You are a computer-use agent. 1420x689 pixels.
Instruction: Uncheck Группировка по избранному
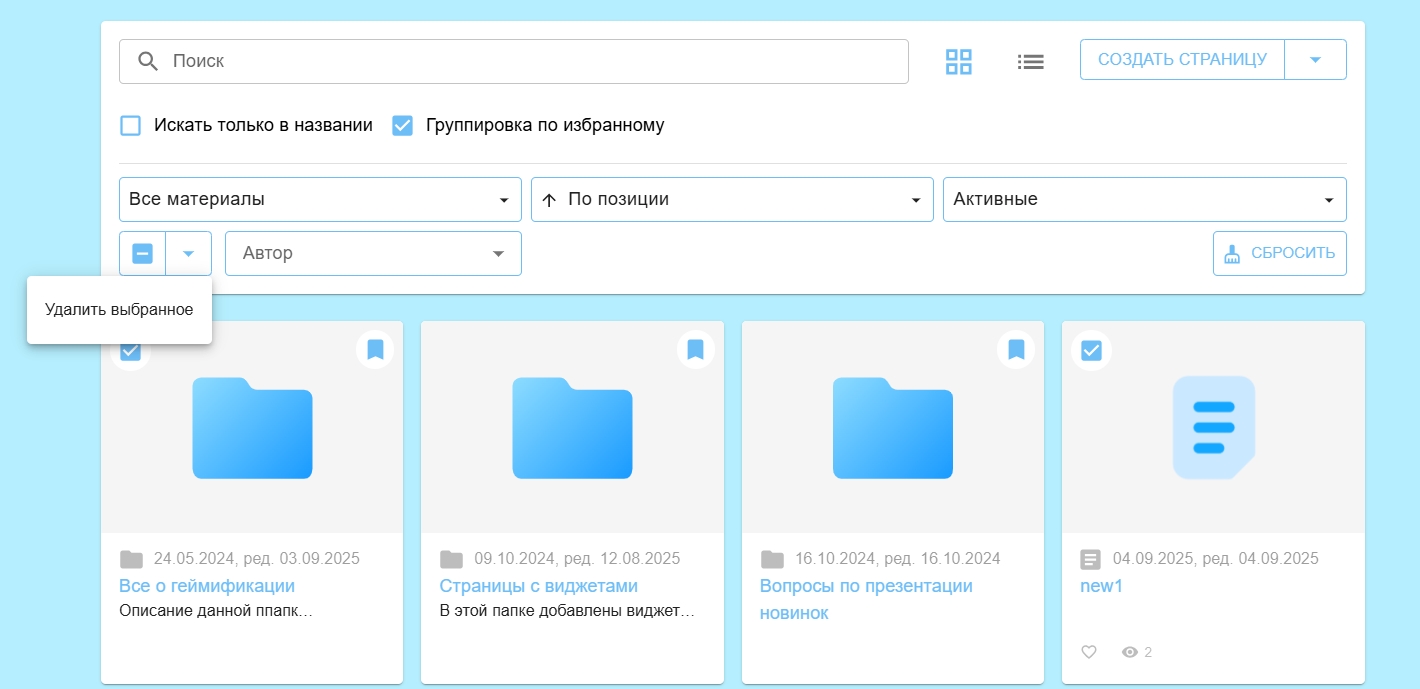[402, 126]
